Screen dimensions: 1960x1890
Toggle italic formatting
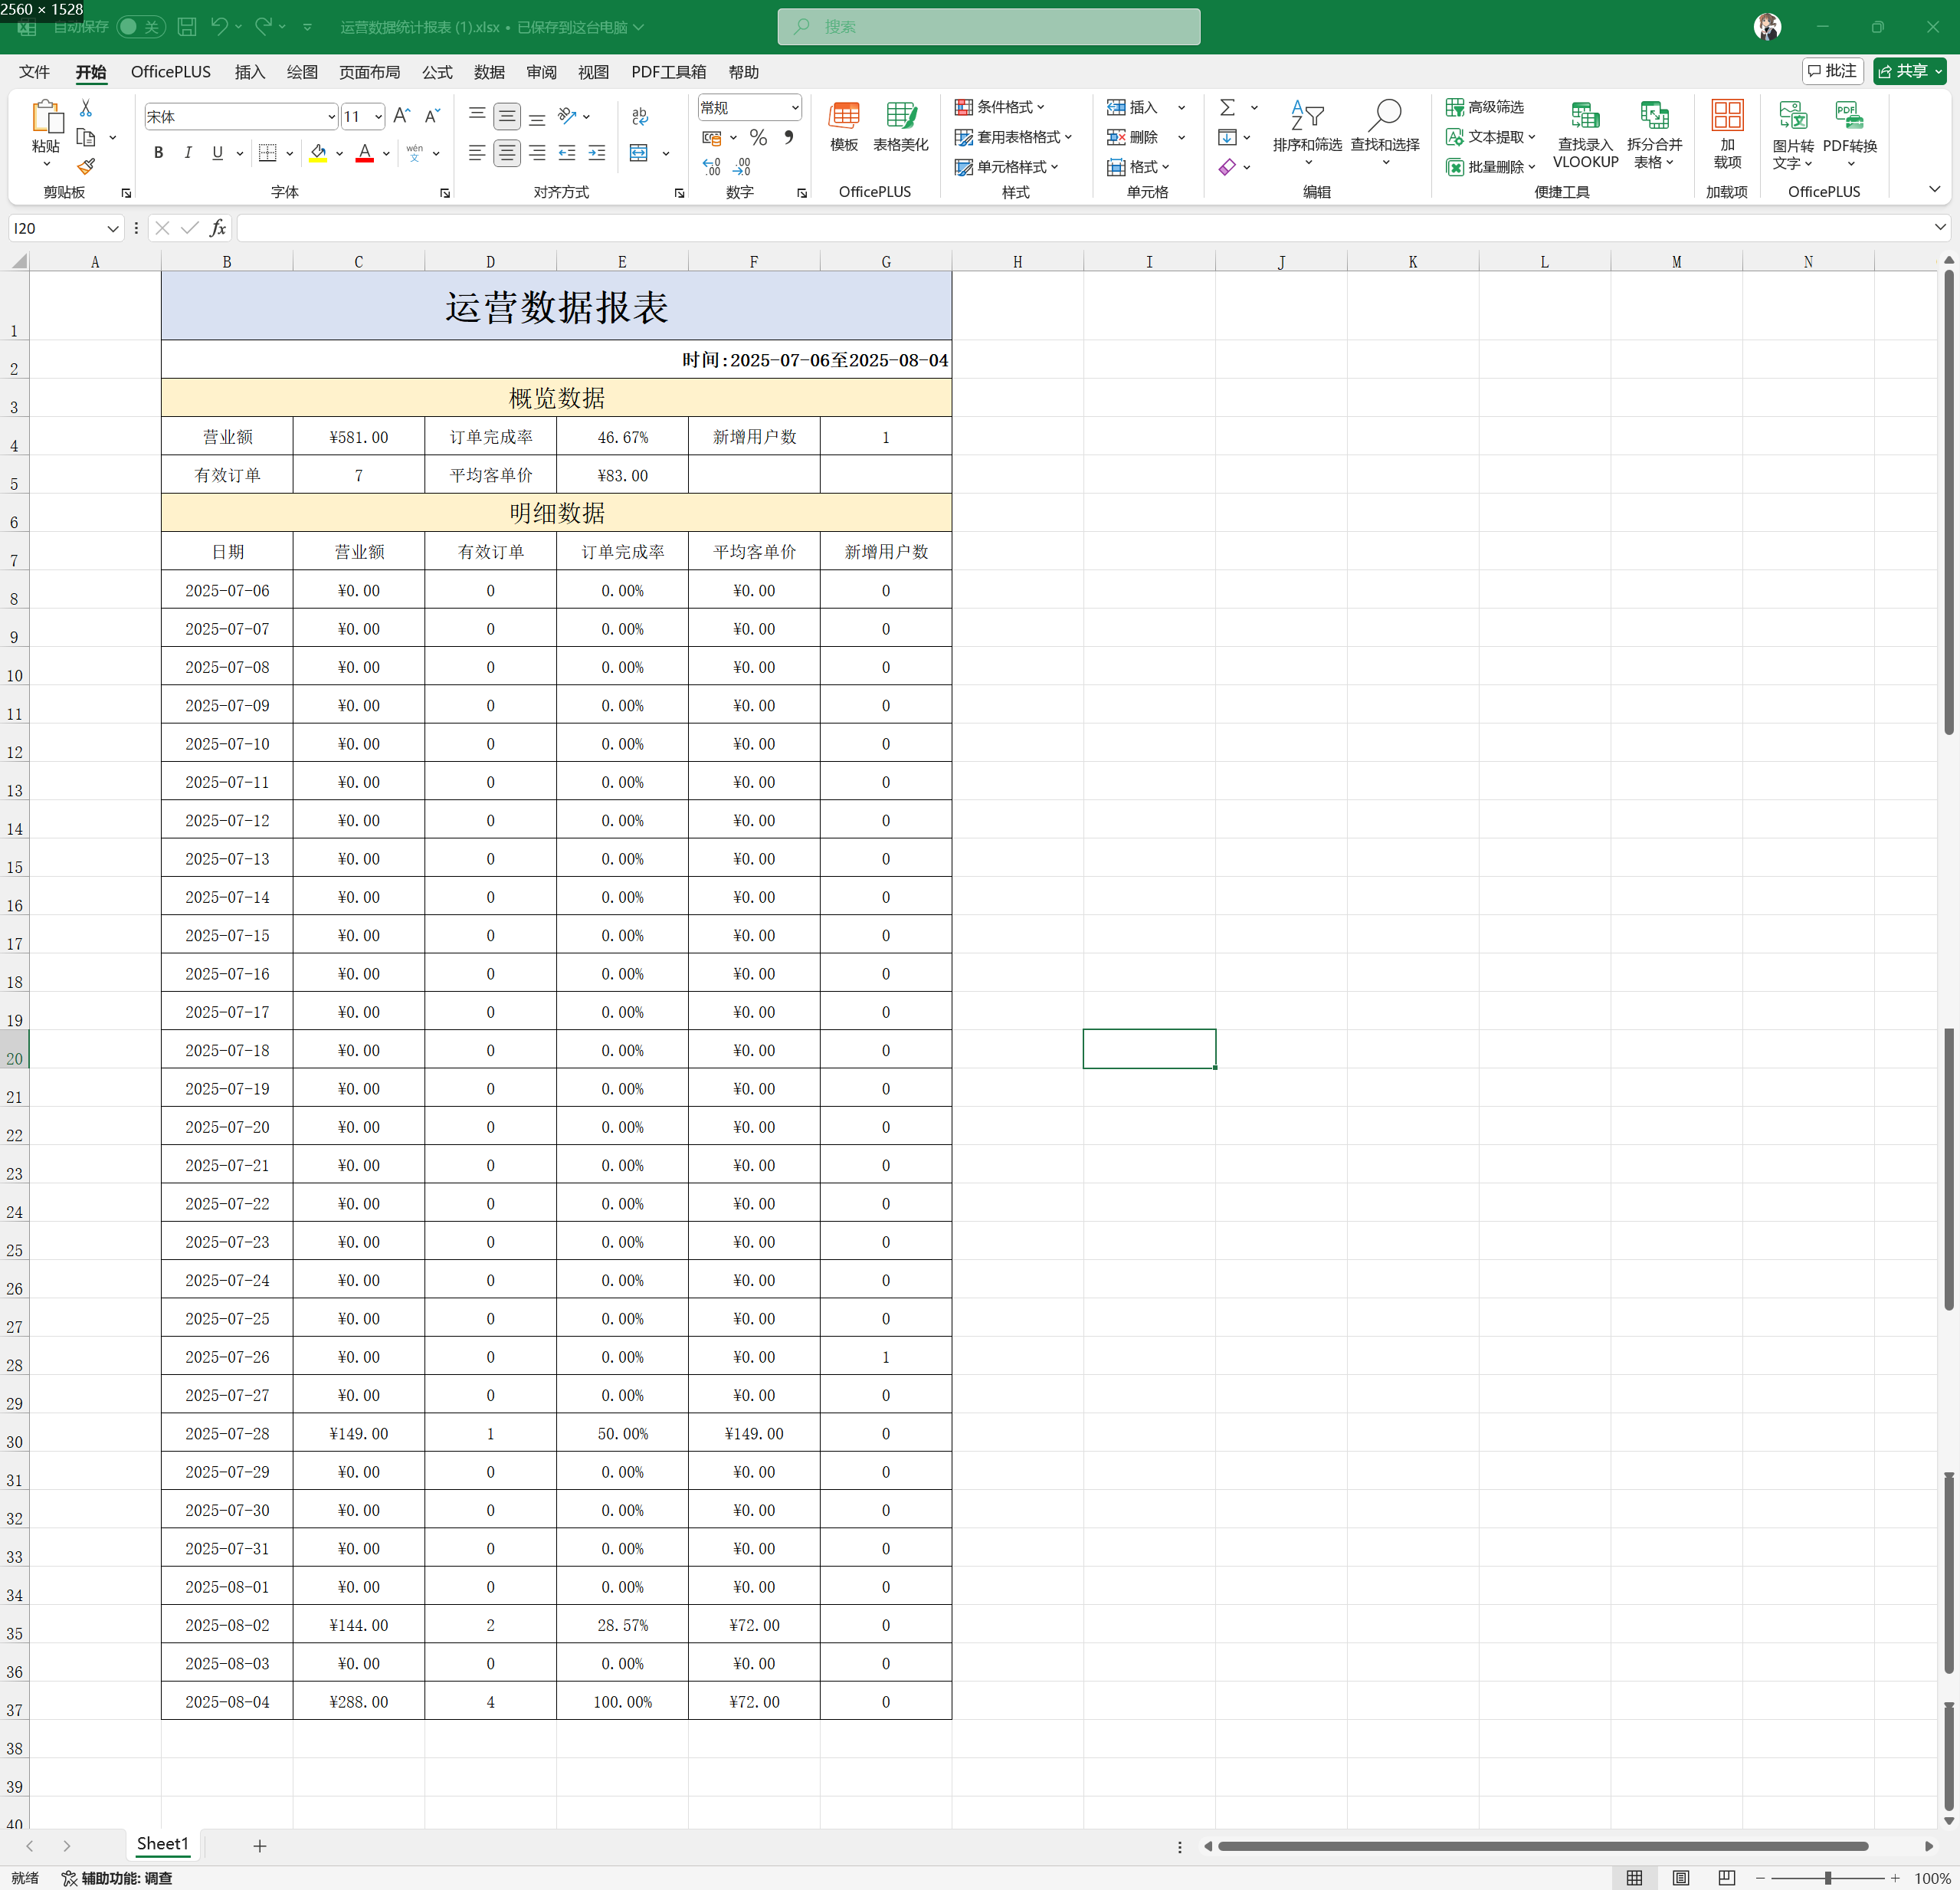(188, 153)
